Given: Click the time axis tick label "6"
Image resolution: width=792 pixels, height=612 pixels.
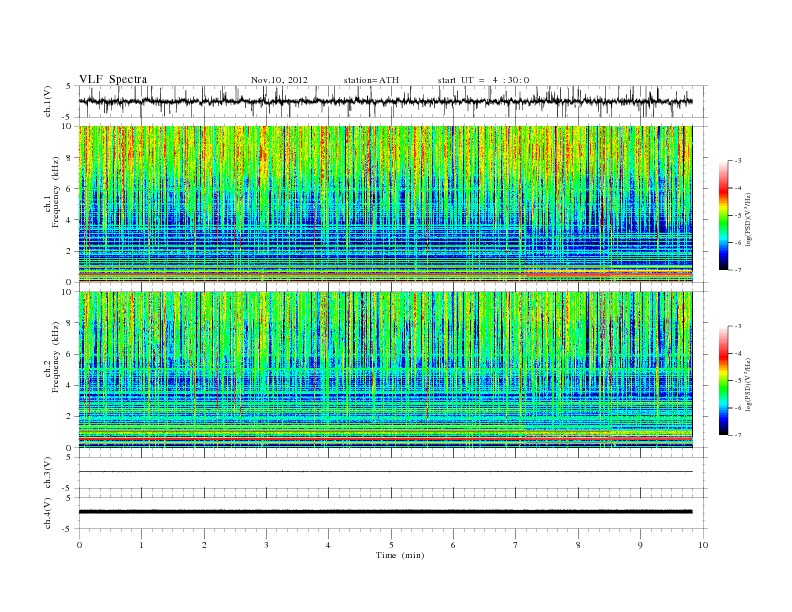Looking at the screenshot, I should point(453,545).
